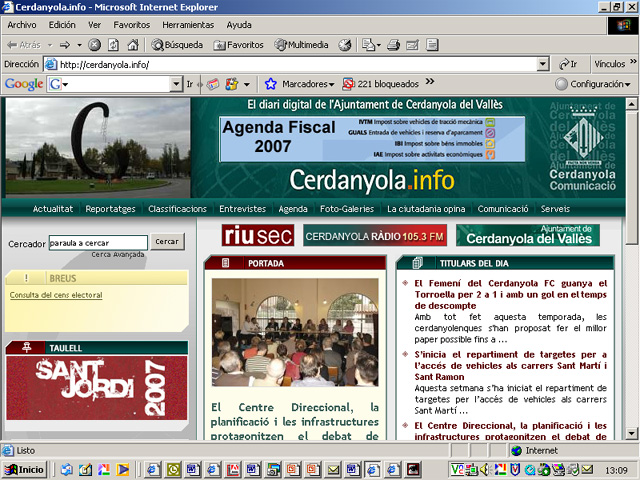Open the Favoritos menu in menu bar

pos(131,25)
